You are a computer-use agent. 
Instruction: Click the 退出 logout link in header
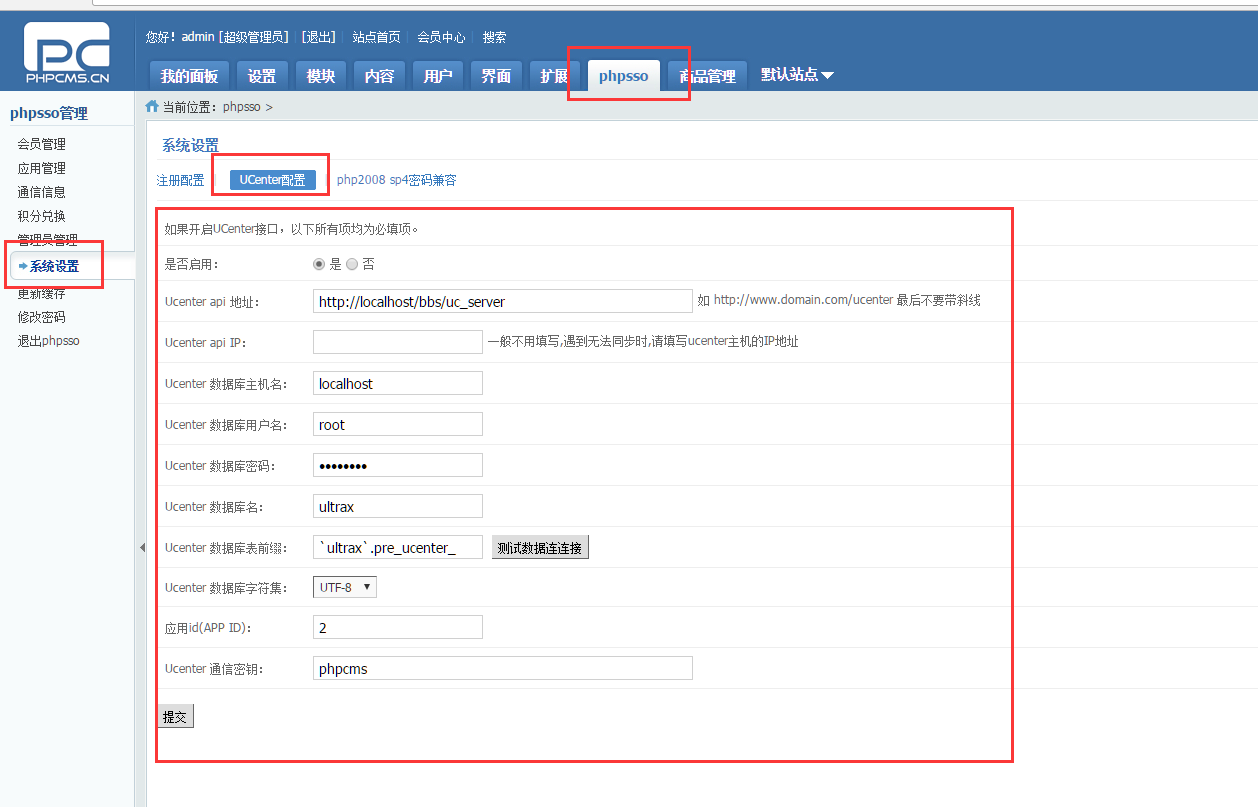(x=320, y=37)
